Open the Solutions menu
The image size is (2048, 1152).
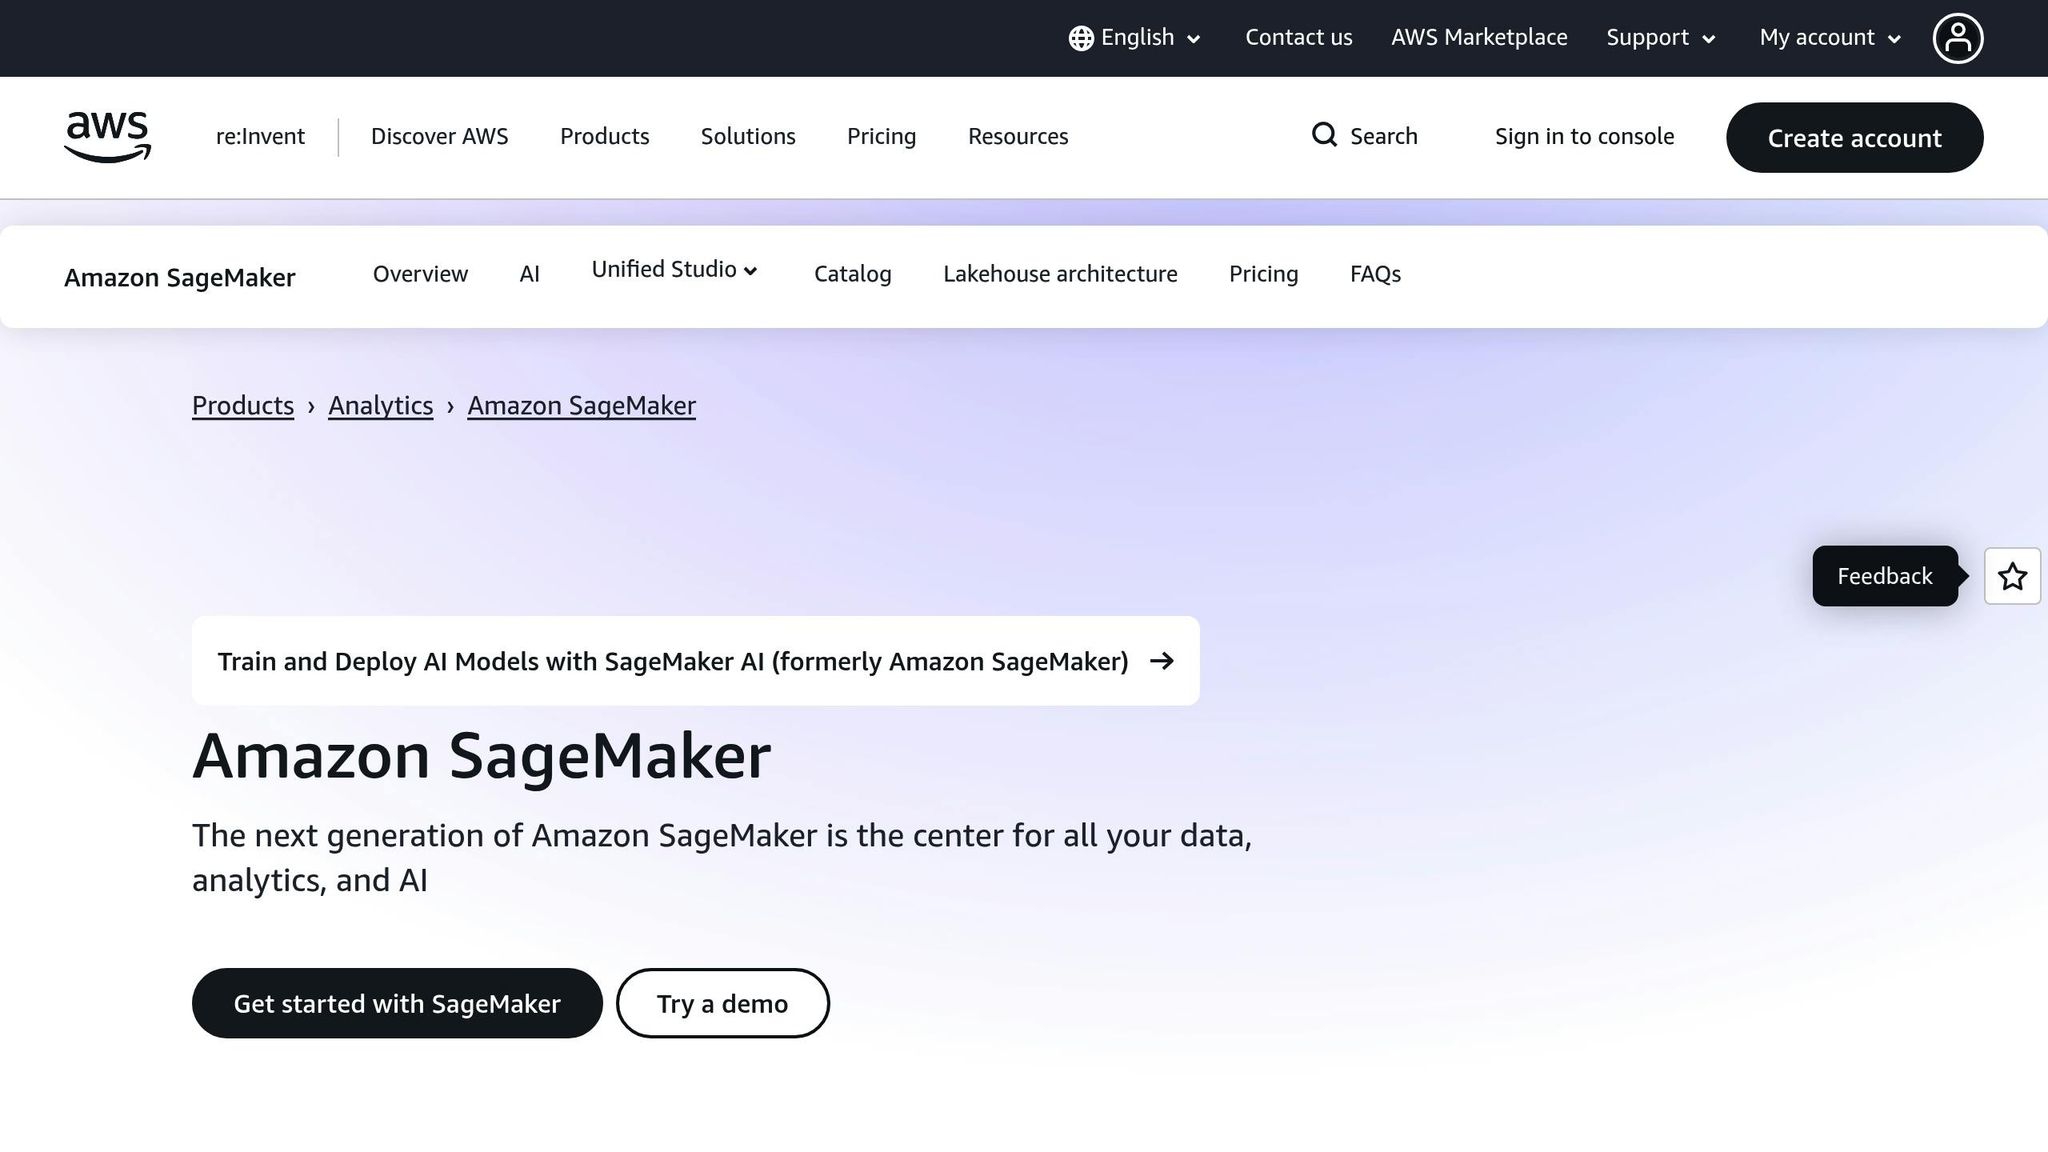(x=747, y=136)
